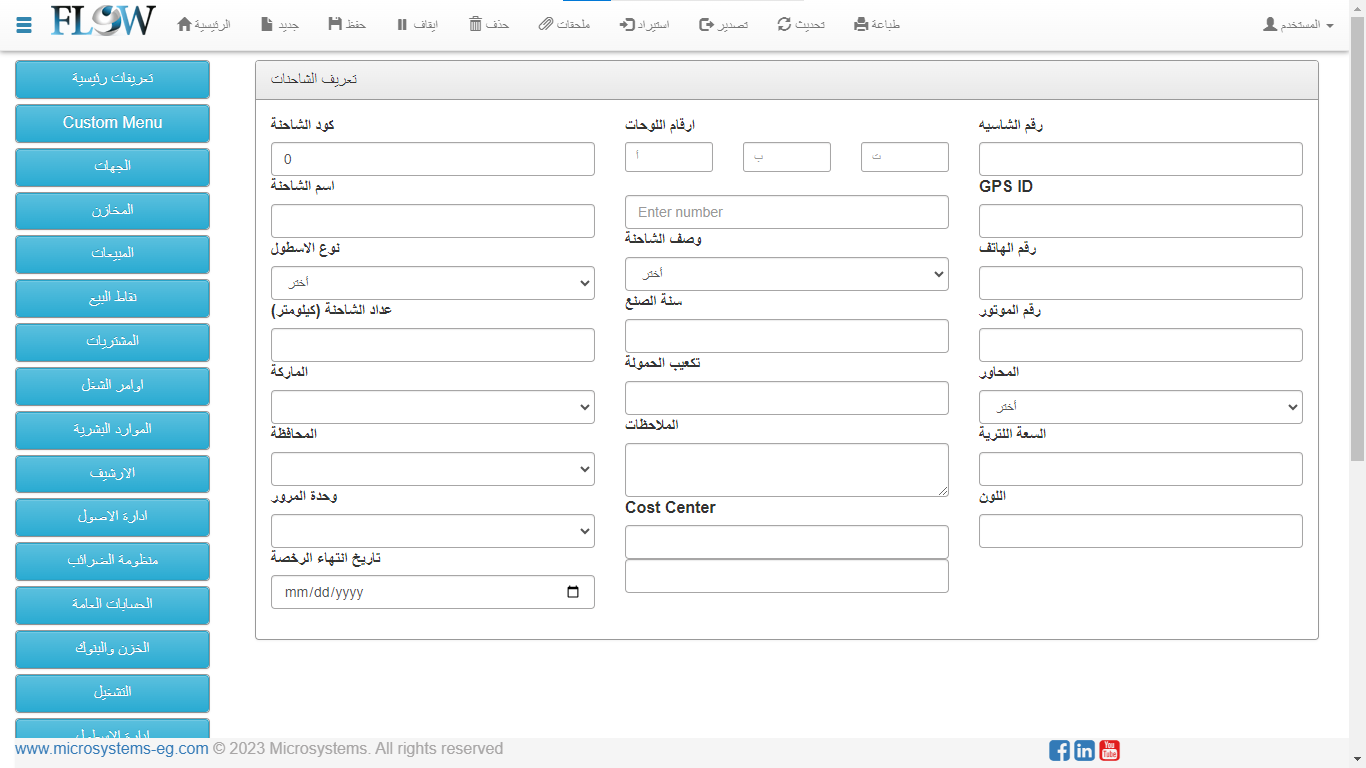Click the New (جديد) file icon

tap(267, 24)
